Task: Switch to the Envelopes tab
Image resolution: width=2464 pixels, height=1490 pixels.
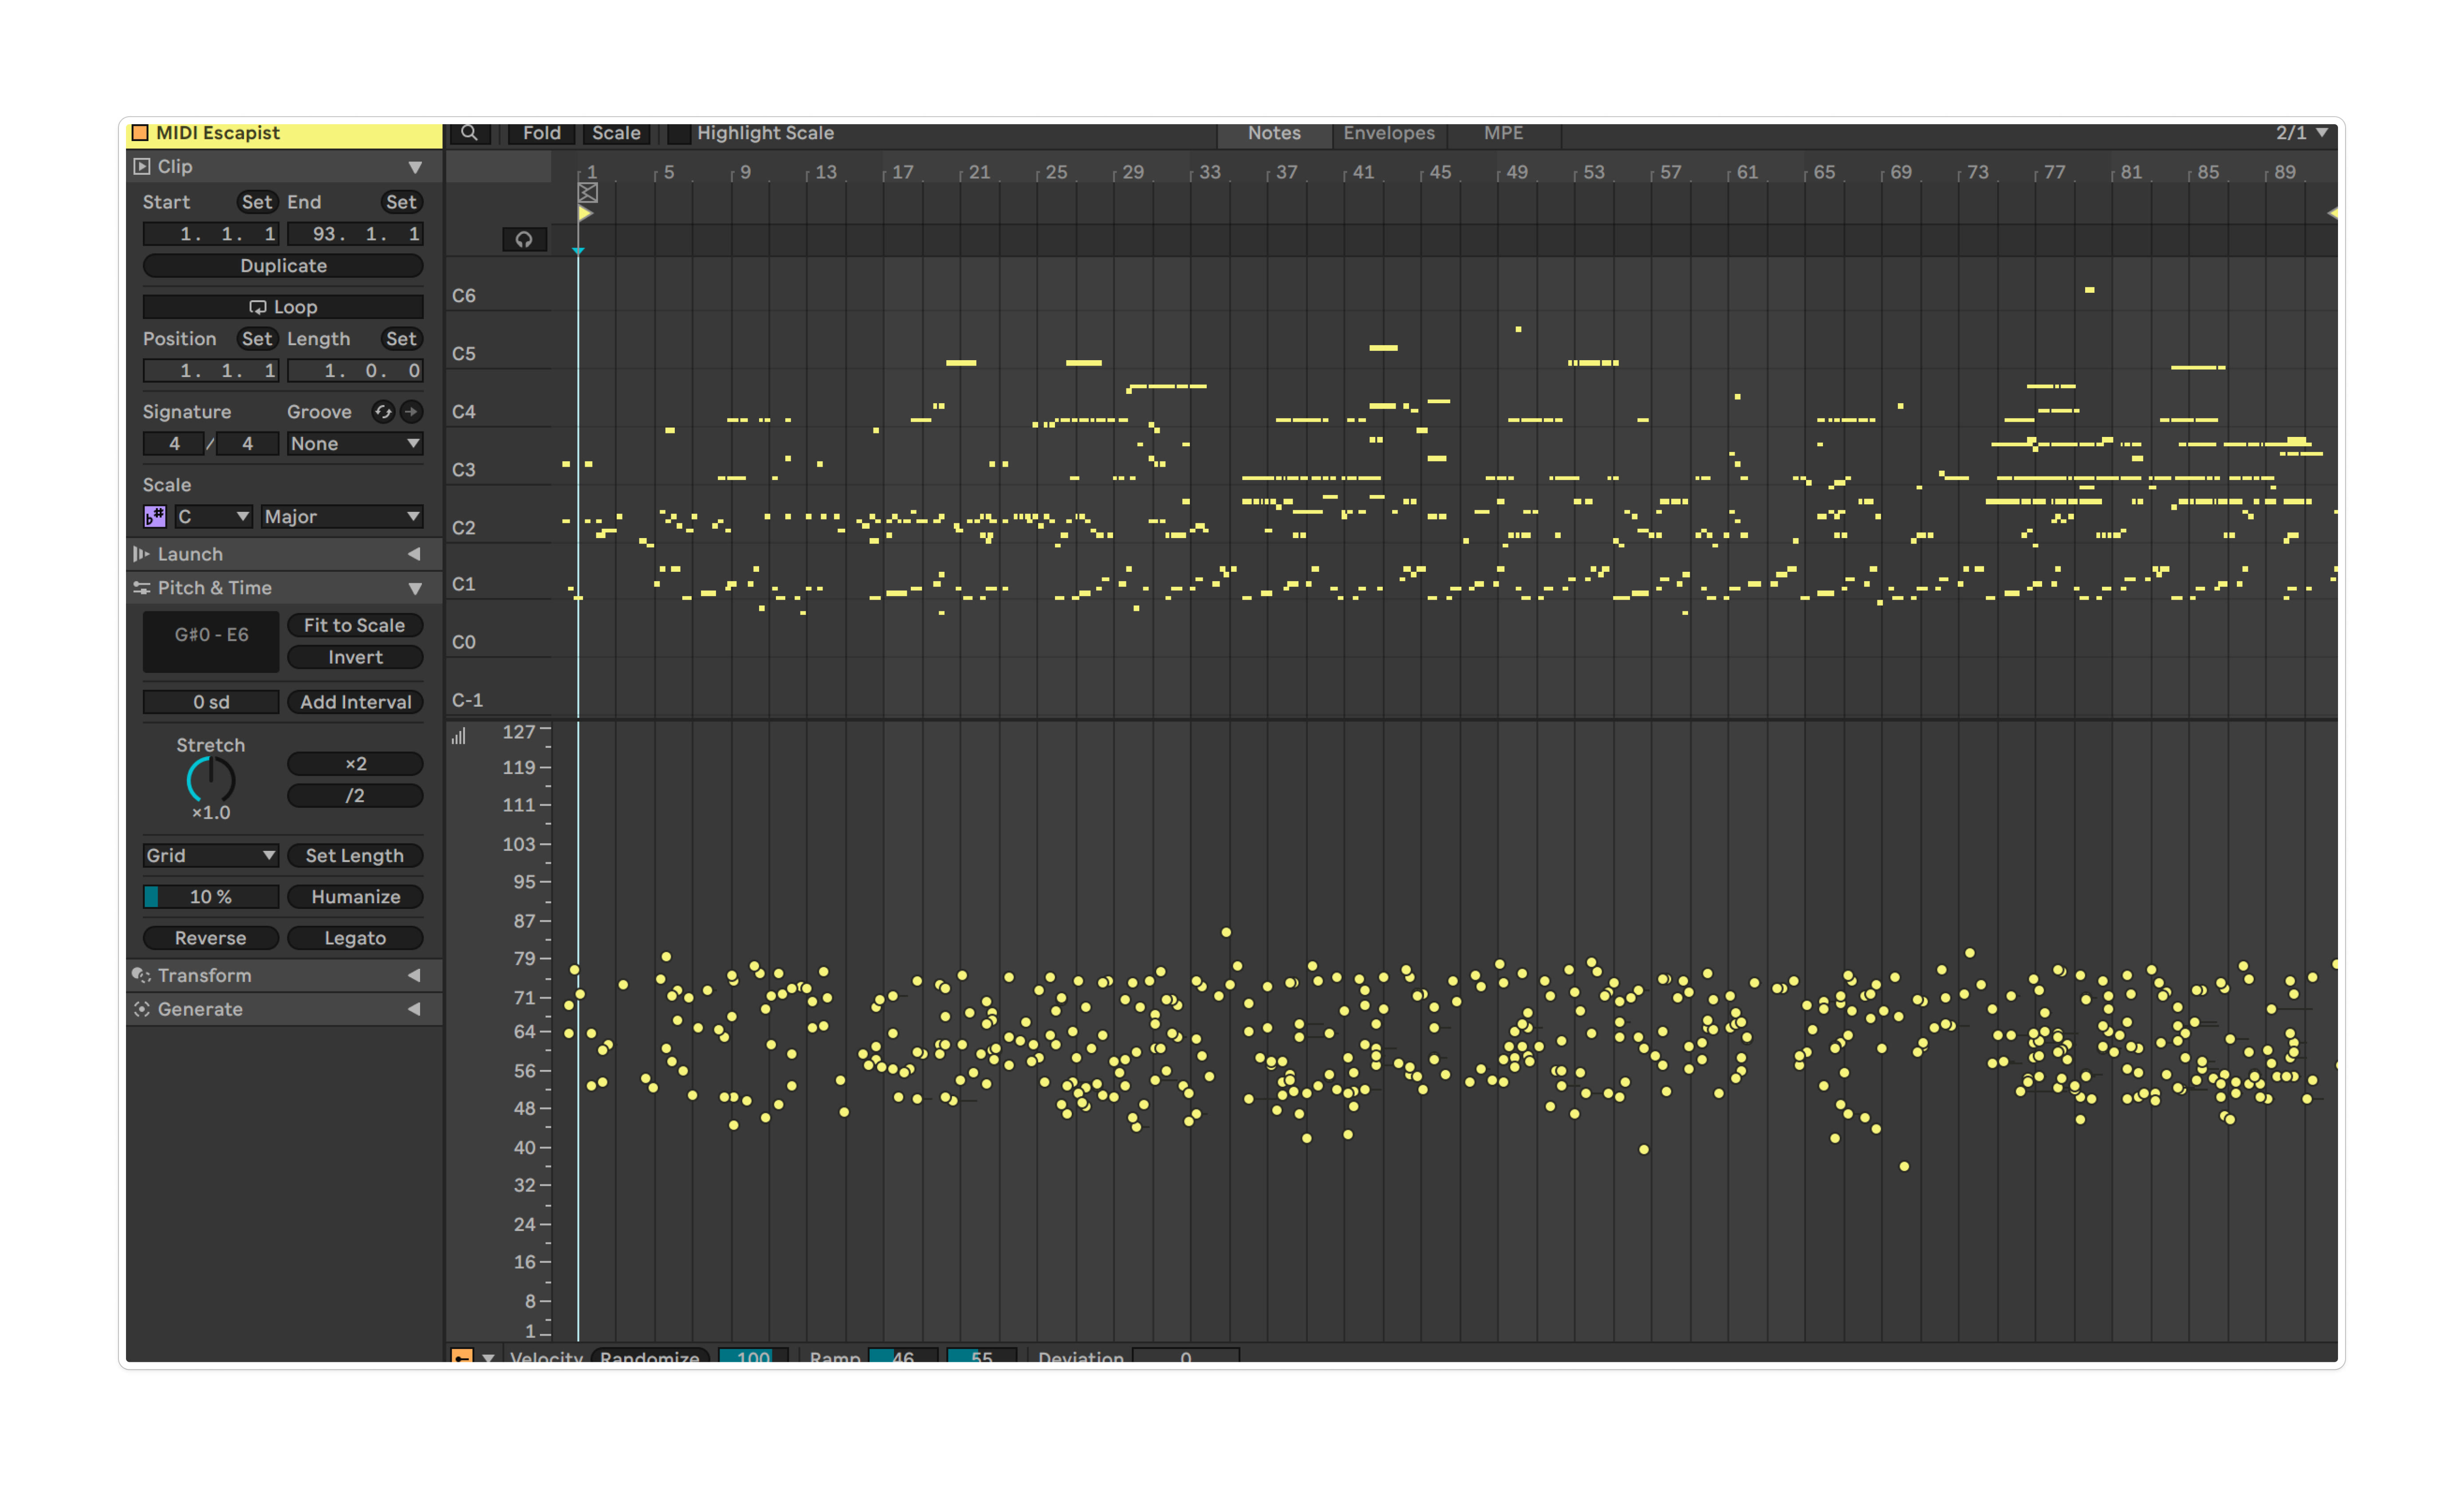Action: [x=1389, y=133]
